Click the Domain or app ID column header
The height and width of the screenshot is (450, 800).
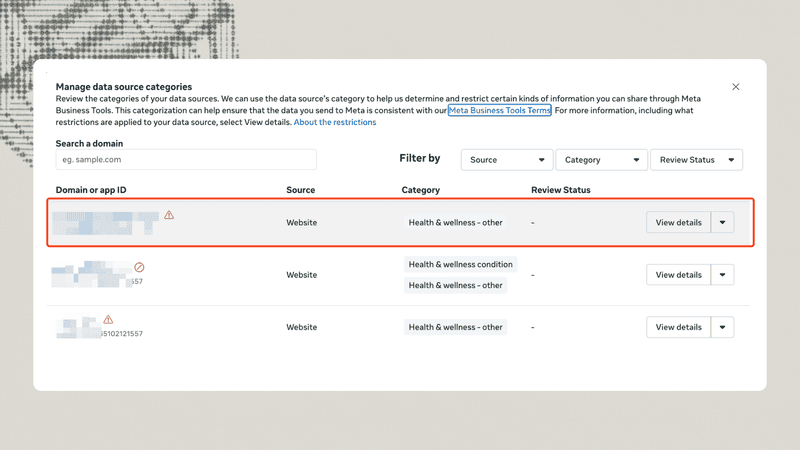(91, 190)
